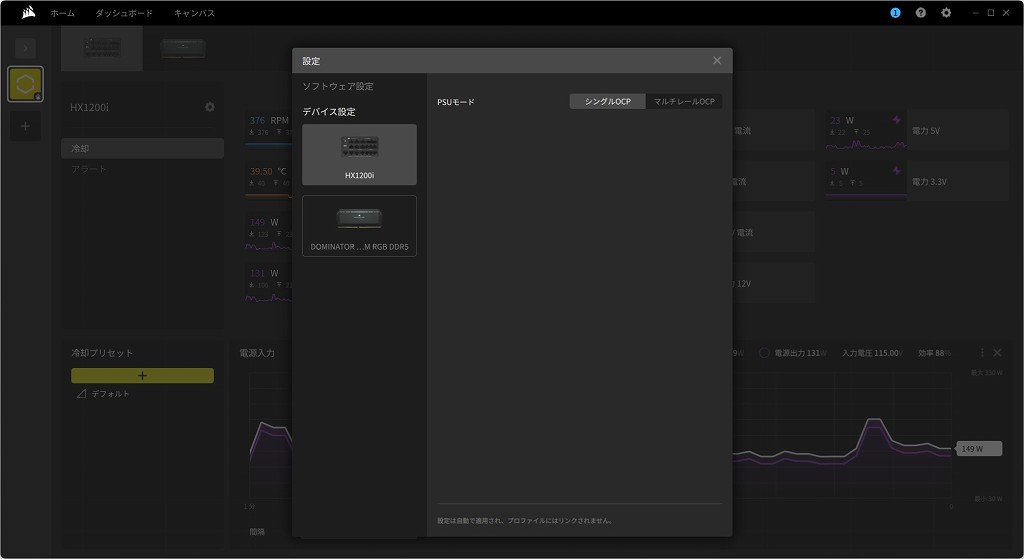Viewport: 1024px width, 559px height.
Task: Add cooling preset with yellow plus button
Action: click(x=142, y=375)
